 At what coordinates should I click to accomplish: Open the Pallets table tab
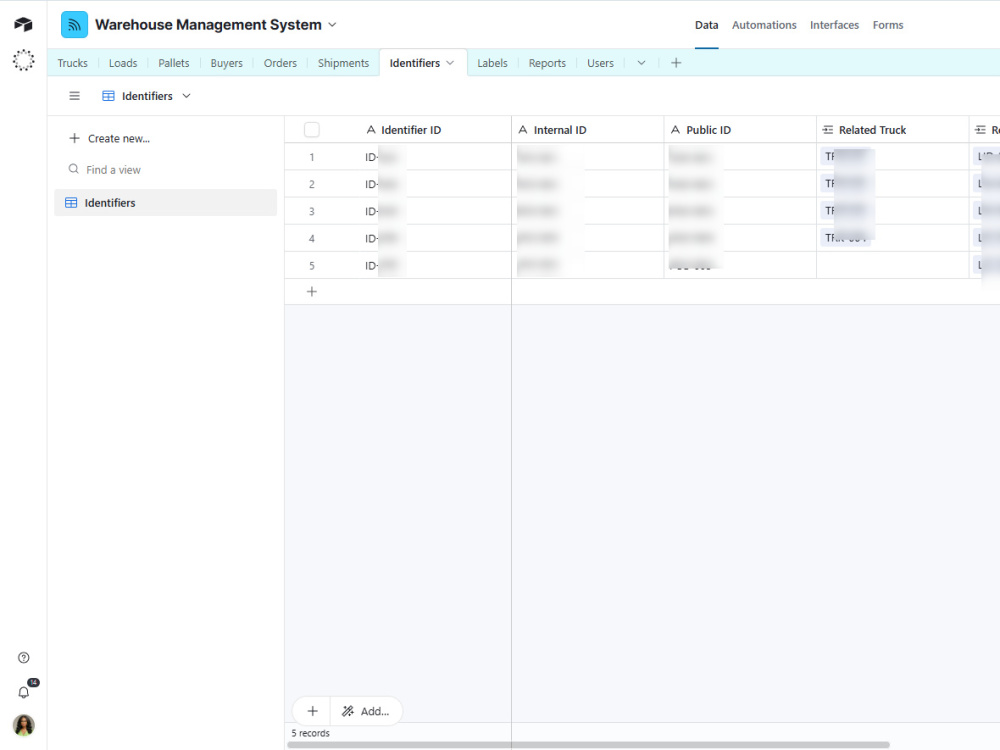point(173,62)
